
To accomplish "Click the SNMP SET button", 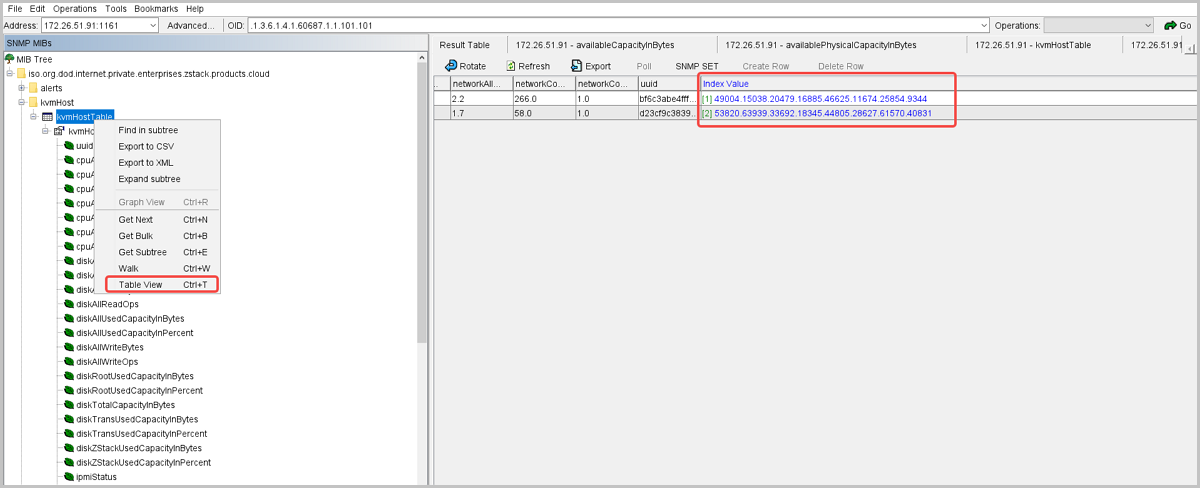I will tap(696, 66).
